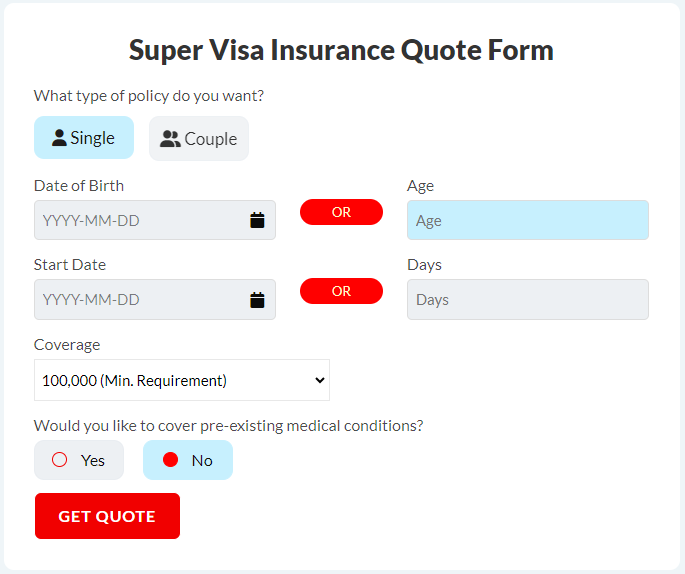Click the two-person icon on Couple
Viewport: 685px width, 574px height.
click(170, 139)
